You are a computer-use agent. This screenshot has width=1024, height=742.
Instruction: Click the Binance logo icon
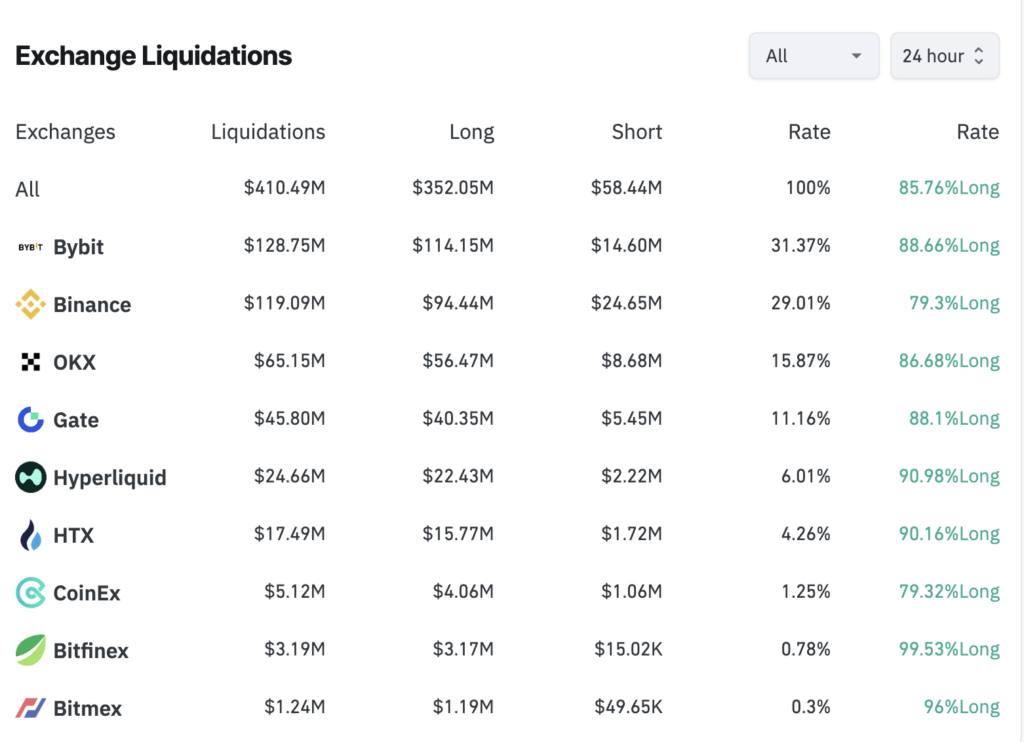[x=31, y=305]
